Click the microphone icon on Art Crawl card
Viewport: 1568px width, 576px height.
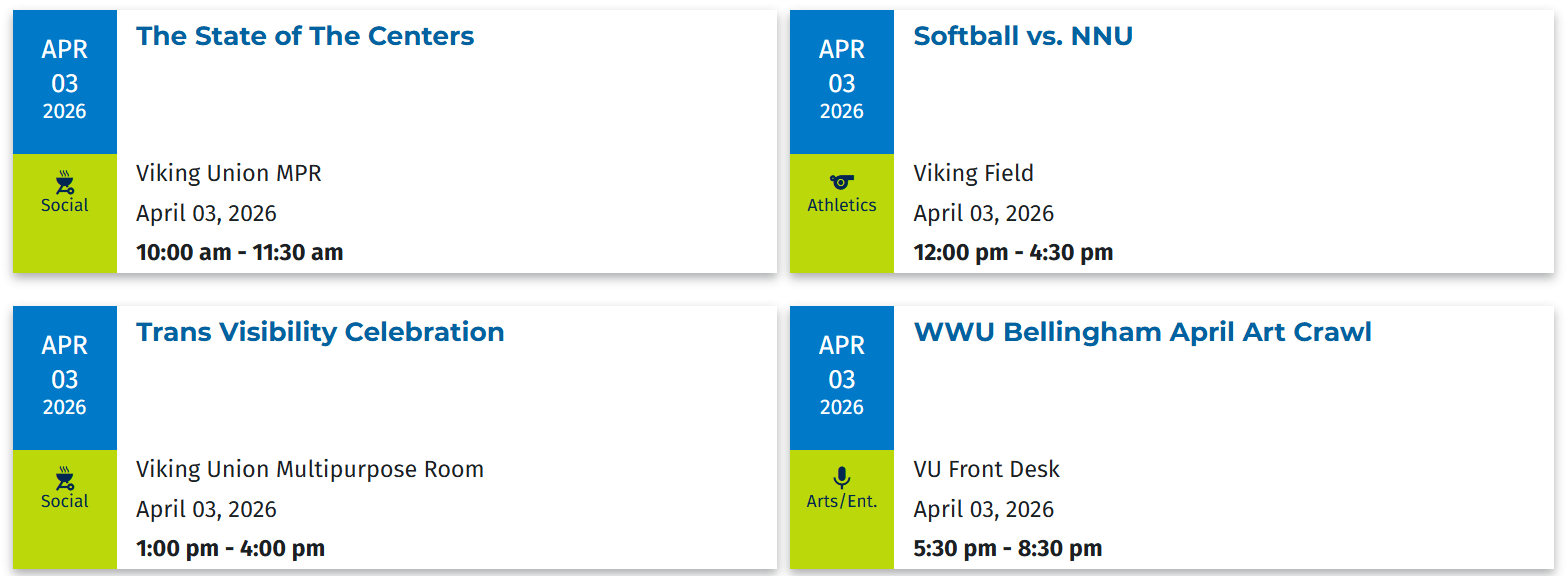[842, 478]
